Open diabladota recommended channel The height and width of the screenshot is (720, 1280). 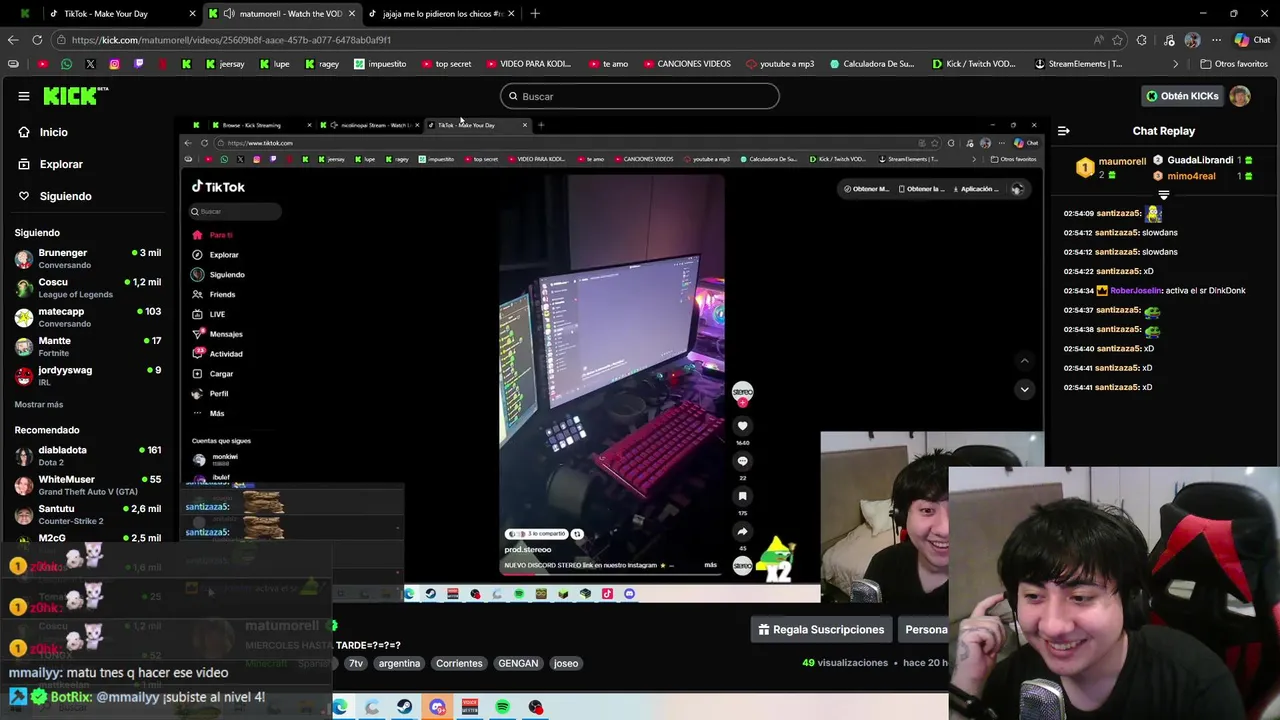[x=88, y=455]
